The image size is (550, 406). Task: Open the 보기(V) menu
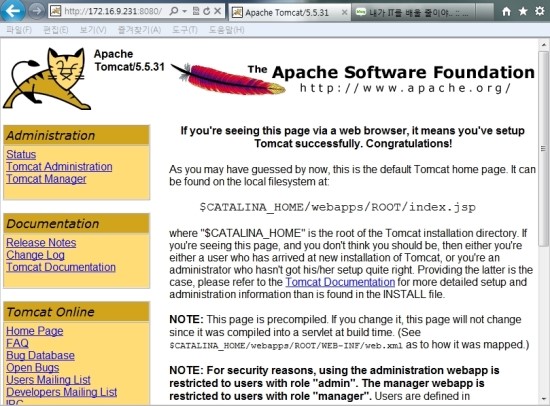pos(93,30)
